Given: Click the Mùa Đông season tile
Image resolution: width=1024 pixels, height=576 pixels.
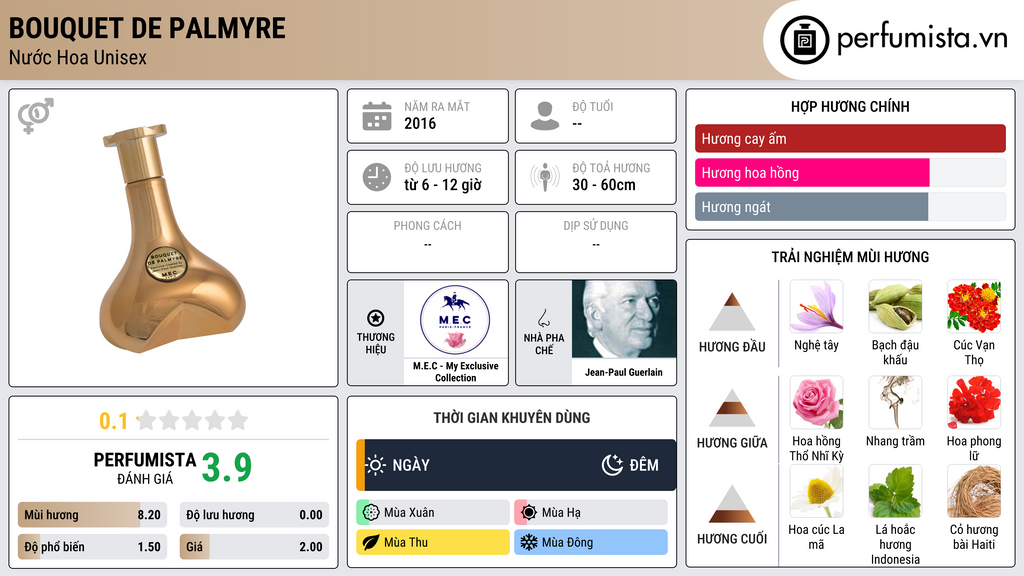Looking at the screenshot, I should tap(591, 542).
